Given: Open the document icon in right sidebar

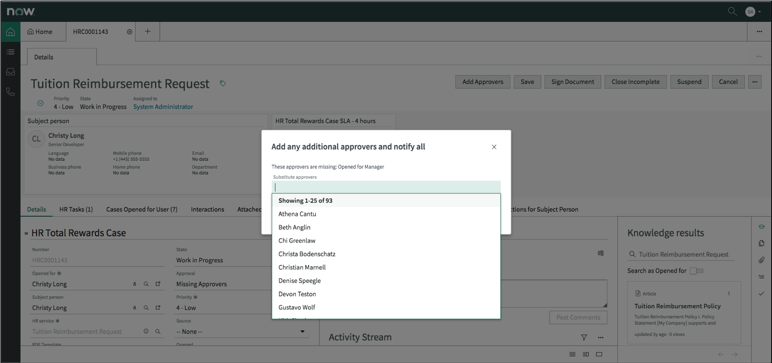Looking at the screenshot, I should tap(761, 243).
